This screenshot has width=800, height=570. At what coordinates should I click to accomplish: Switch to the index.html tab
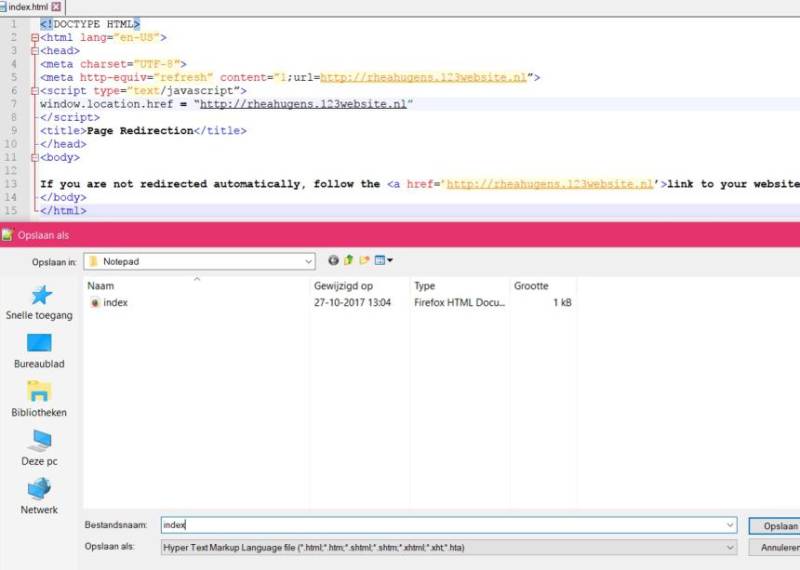(26, 7)
